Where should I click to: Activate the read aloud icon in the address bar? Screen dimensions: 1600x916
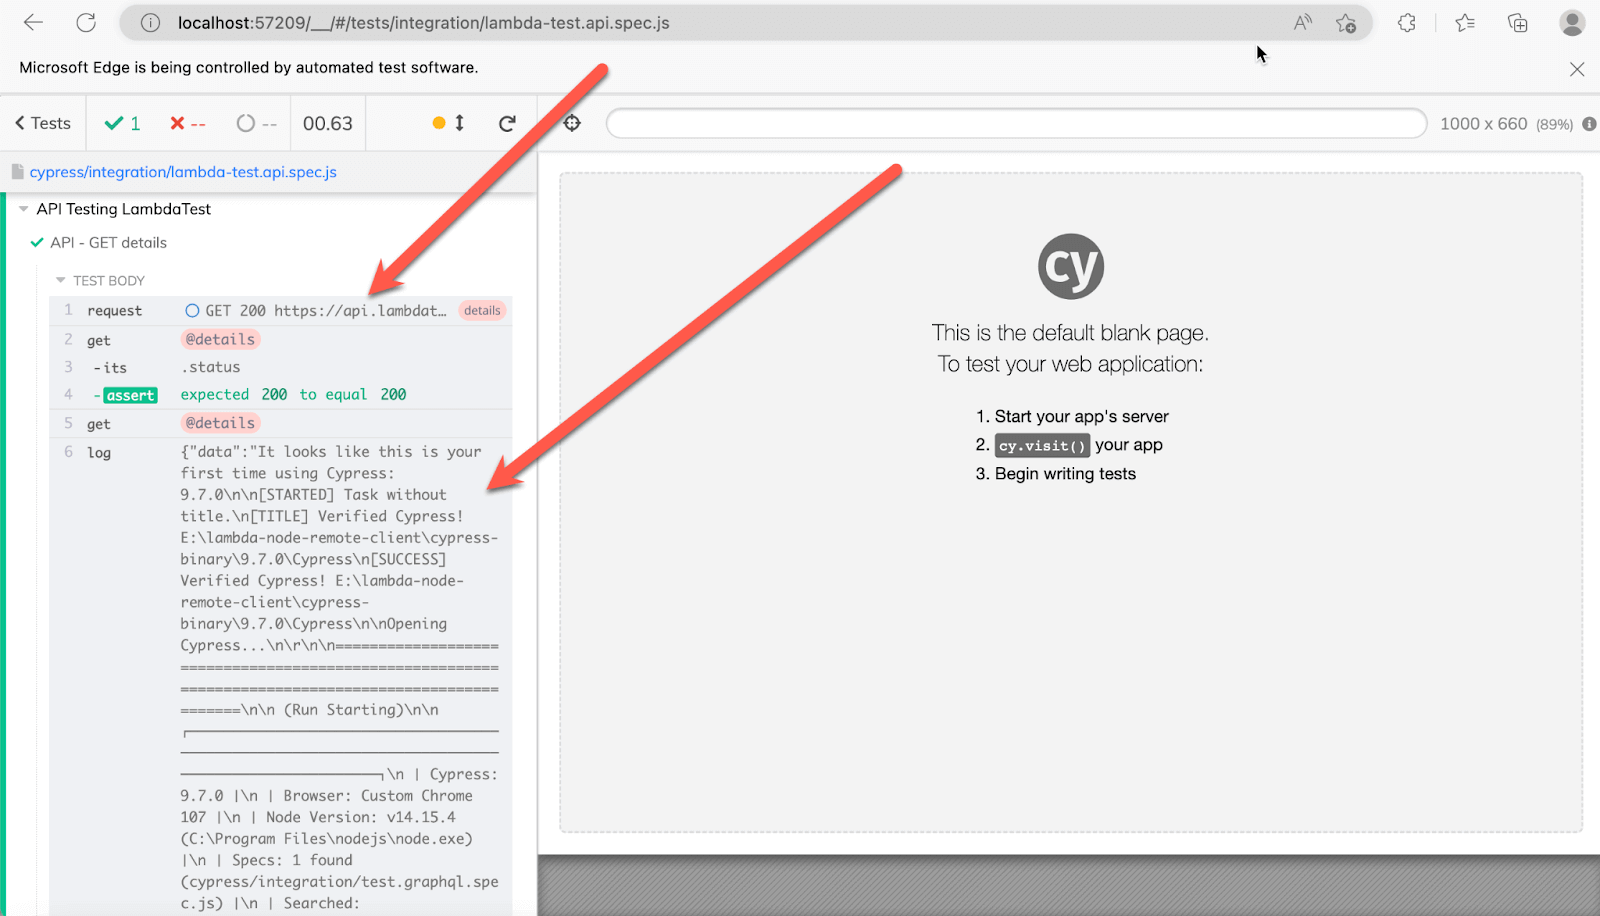click(1301, 22)
